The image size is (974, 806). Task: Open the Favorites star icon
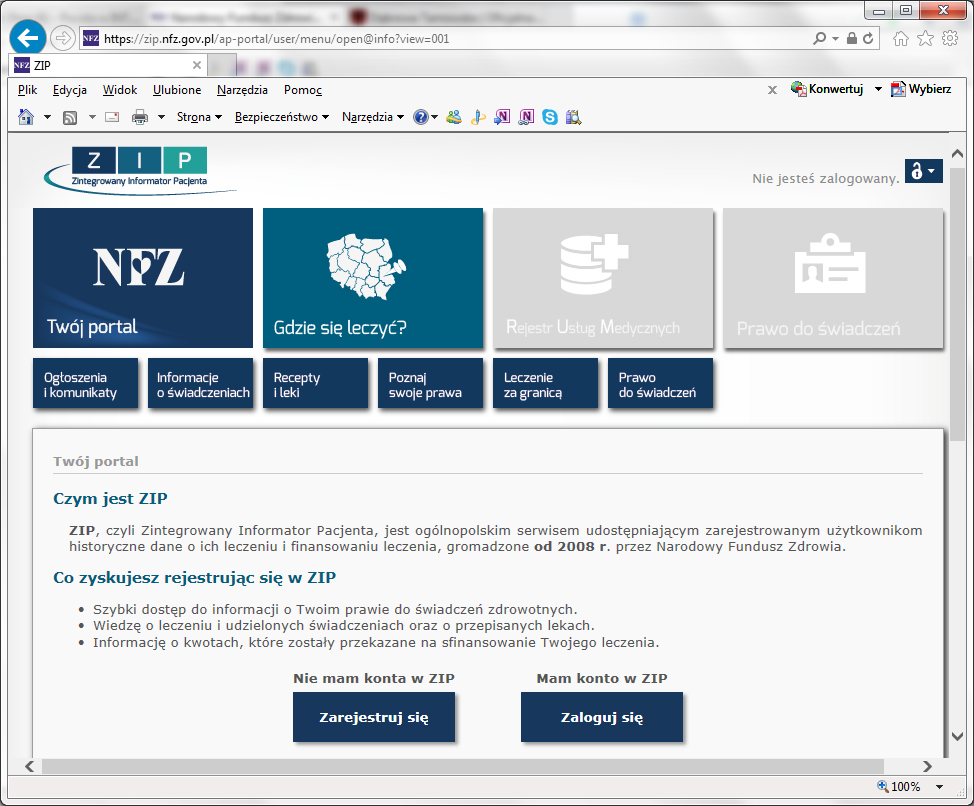925,38
